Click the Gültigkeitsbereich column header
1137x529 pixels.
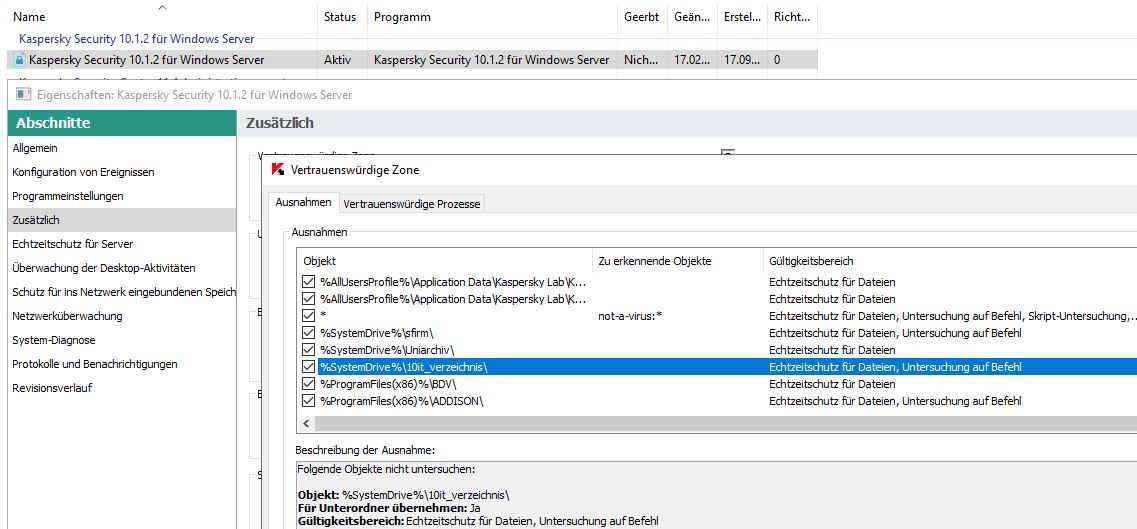click(811, 261)
